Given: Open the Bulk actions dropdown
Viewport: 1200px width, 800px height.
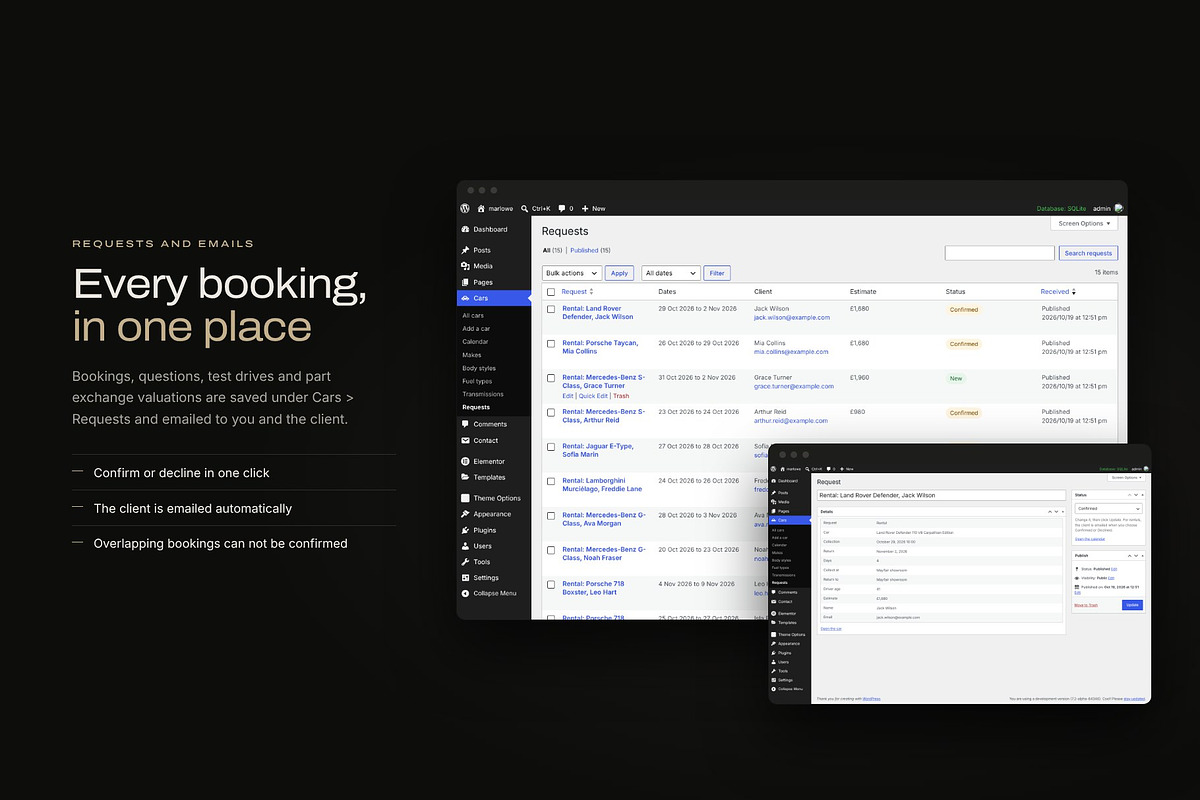Looking at the screenshot, I should click(x=572, y=273).
